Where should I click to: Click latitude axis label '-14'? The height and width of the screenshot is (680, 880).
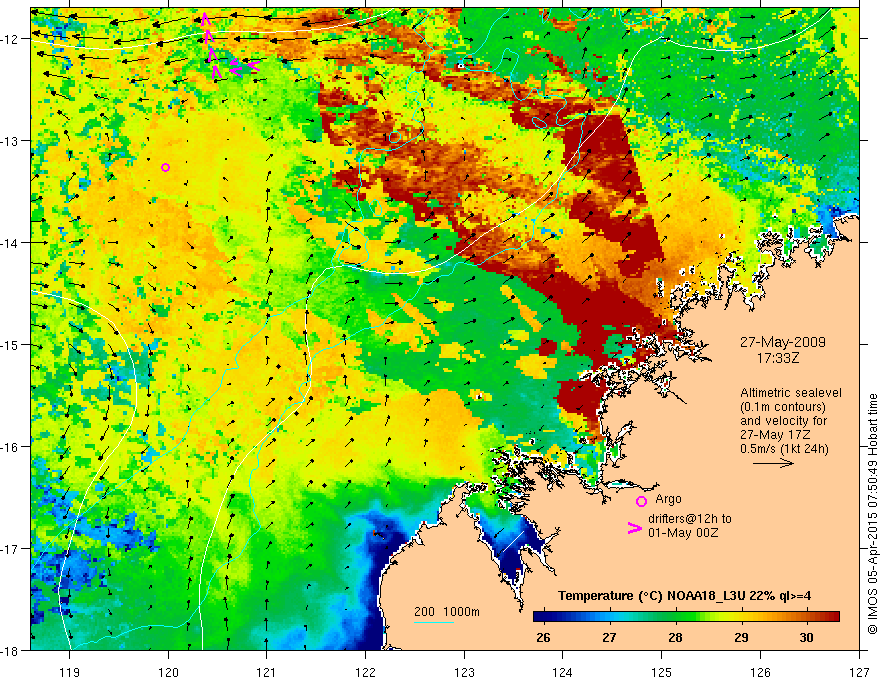pos(10,243)
